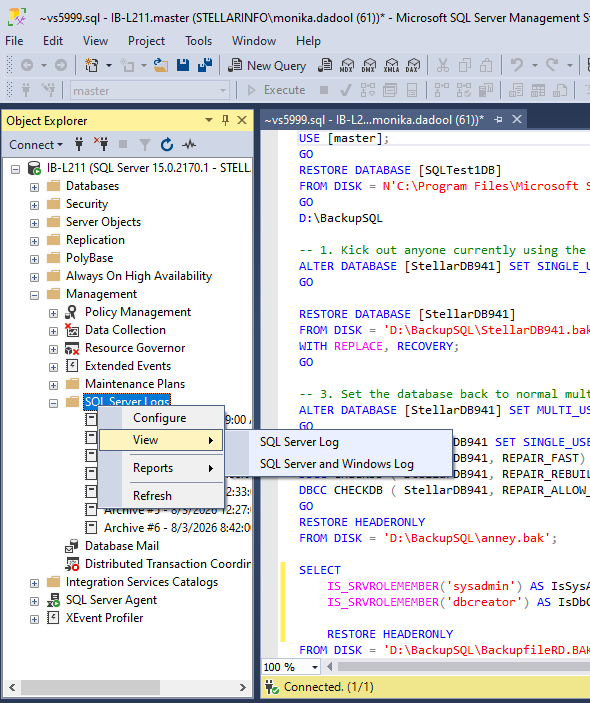Click the XMLA query icon
This screenshot has width=590, height=703.
(391, 66)
